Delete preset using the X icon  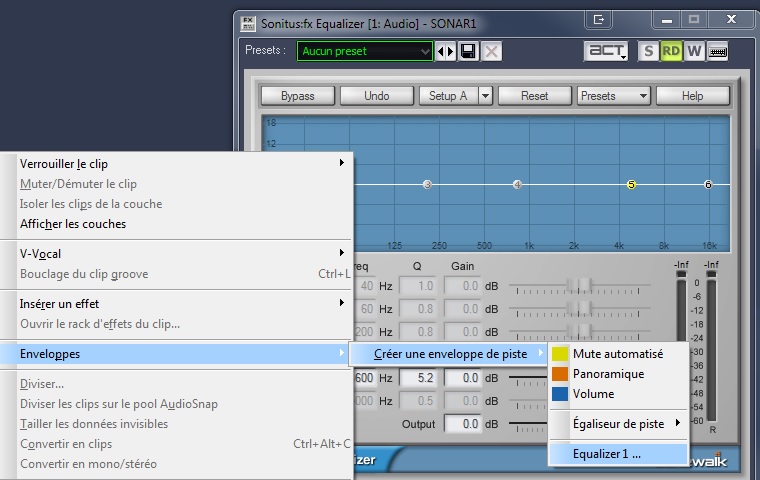[x=491, y=51]
